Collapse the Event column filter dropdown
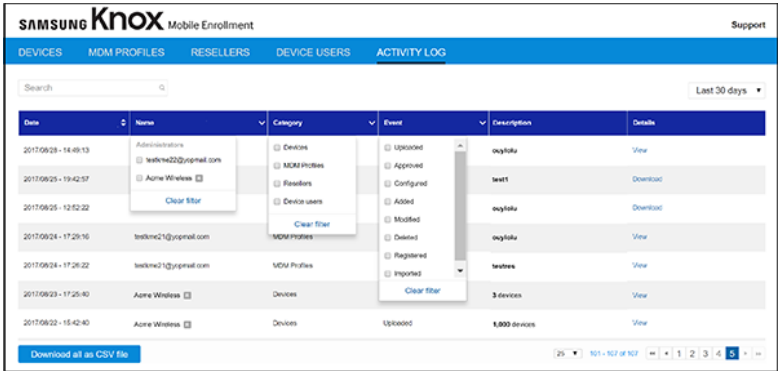 [x=482, y=123]
